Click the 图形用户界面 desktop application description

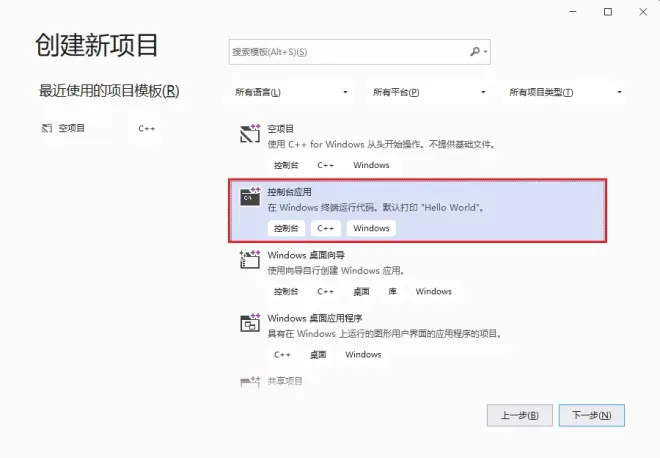385,333
